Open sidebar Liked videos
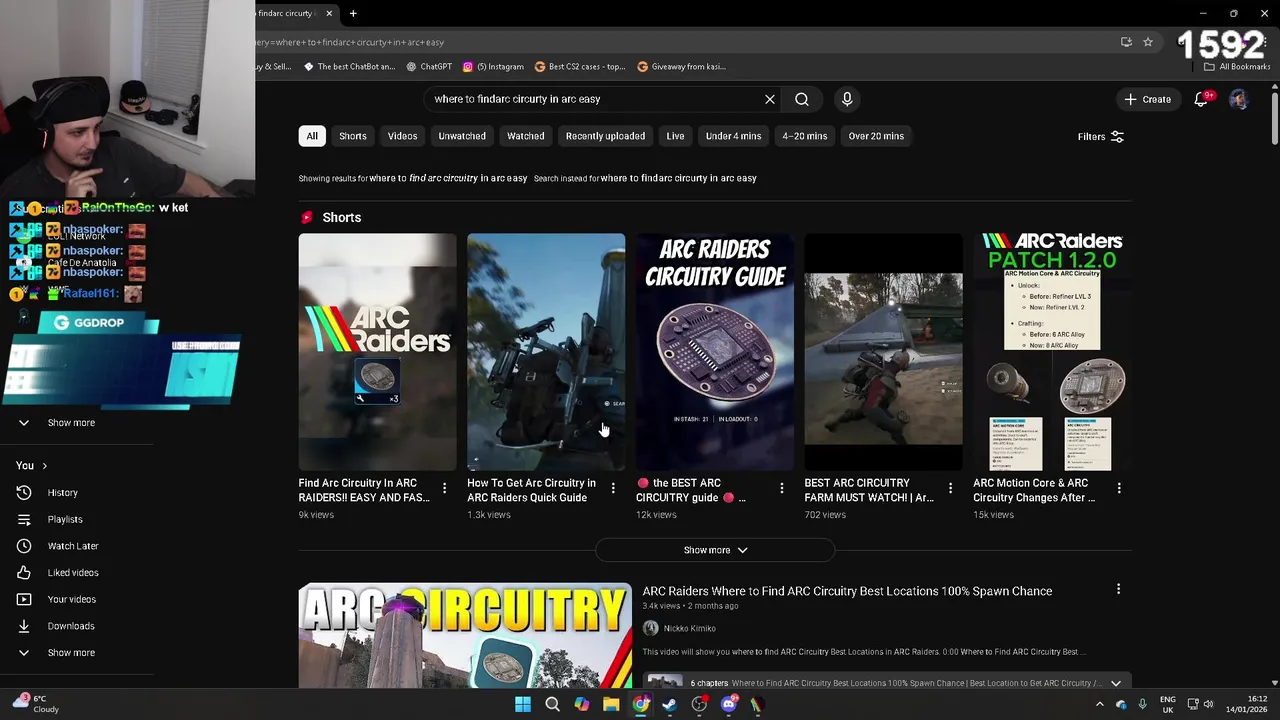This screenshot has width=1280, height=720. 73,573
